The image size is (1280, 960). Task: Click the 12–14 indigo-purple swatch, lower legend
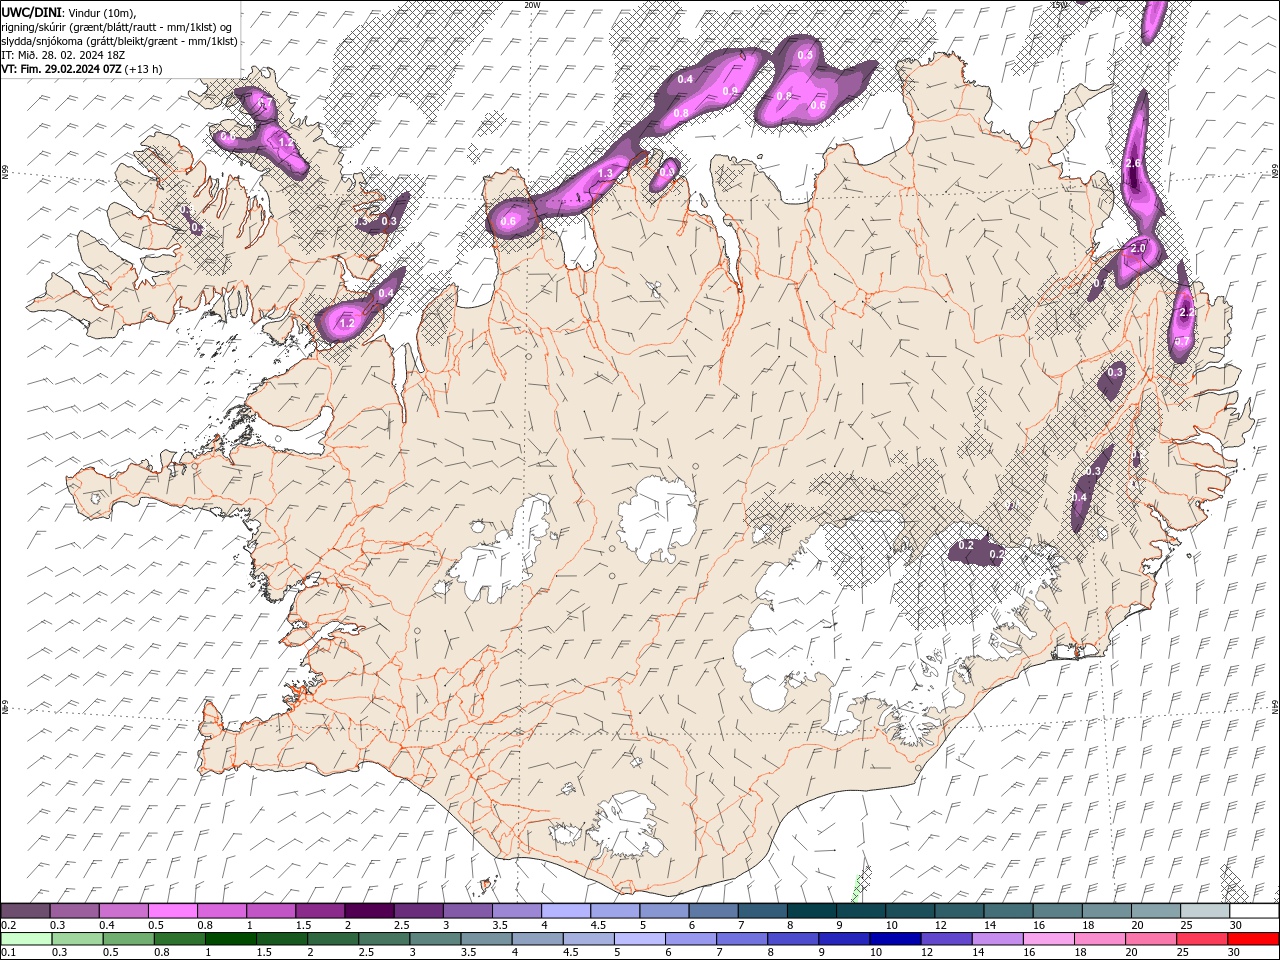pos(946,939)
